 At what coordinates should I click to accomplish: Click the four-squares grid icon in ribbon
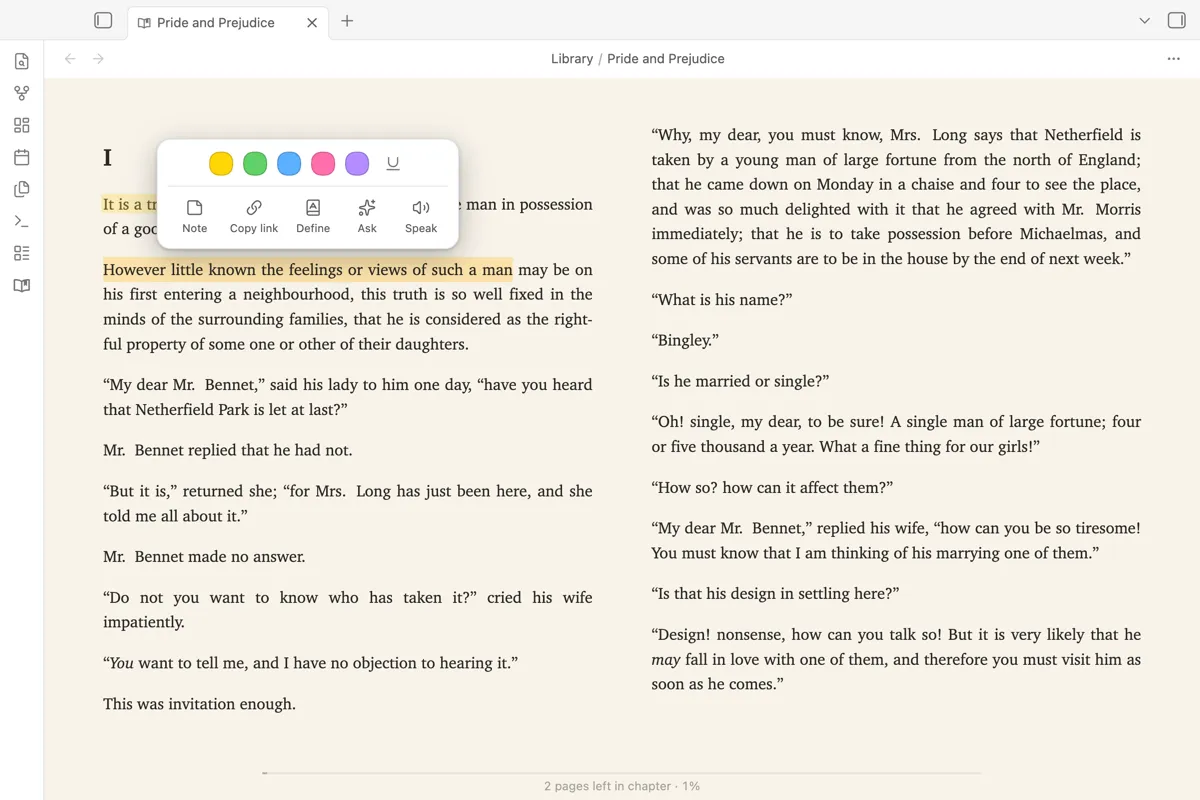point(22,125)
